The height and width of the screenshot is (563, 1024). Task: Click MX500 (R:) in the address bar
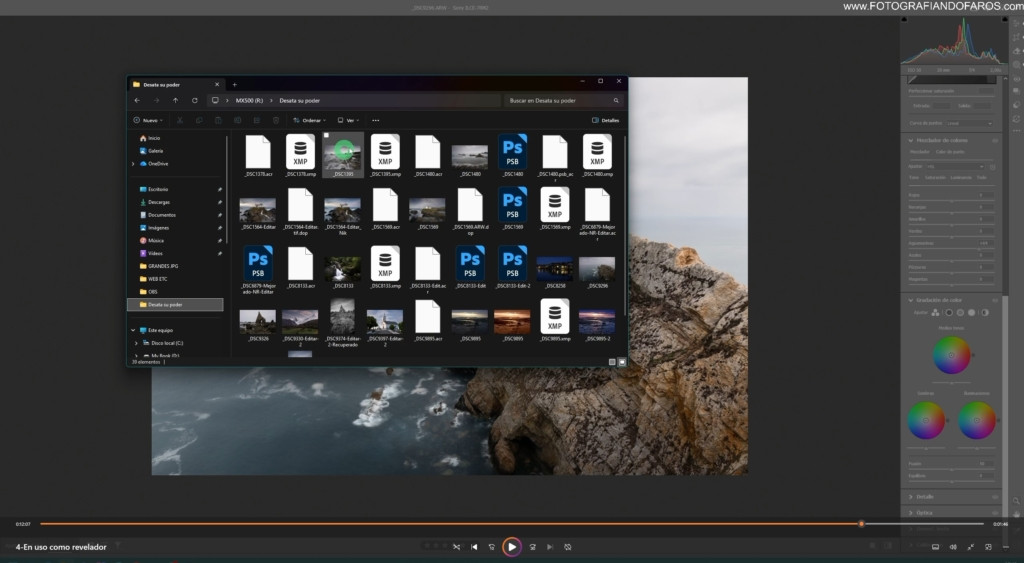249,101
